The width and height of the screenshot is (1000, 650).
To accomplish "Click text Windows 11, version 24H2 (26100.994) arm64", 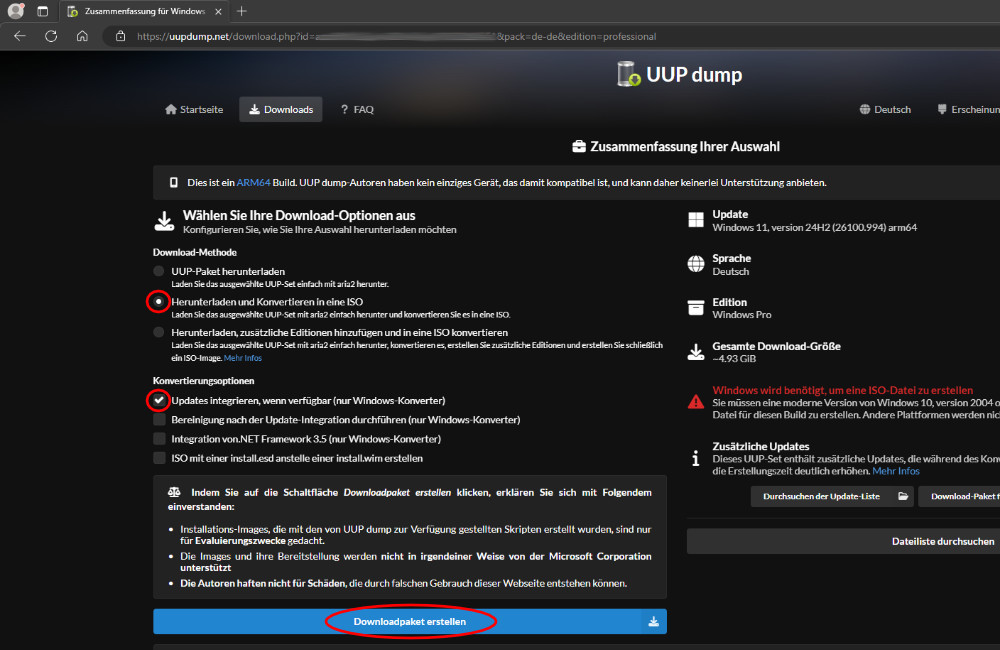I will (814, 228).
